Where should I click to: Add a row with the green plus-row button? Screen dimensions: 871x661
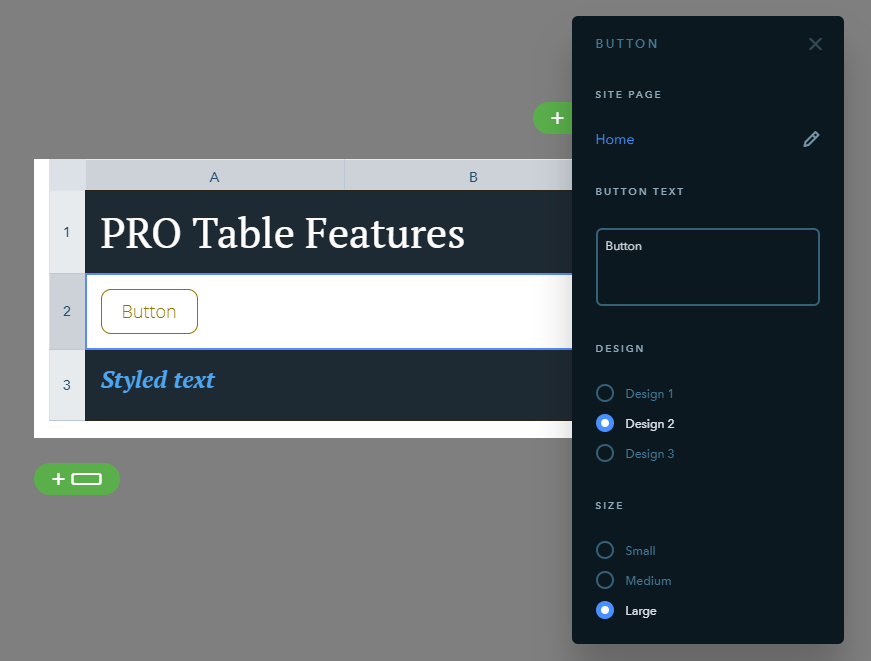click(x=77, y=479)
